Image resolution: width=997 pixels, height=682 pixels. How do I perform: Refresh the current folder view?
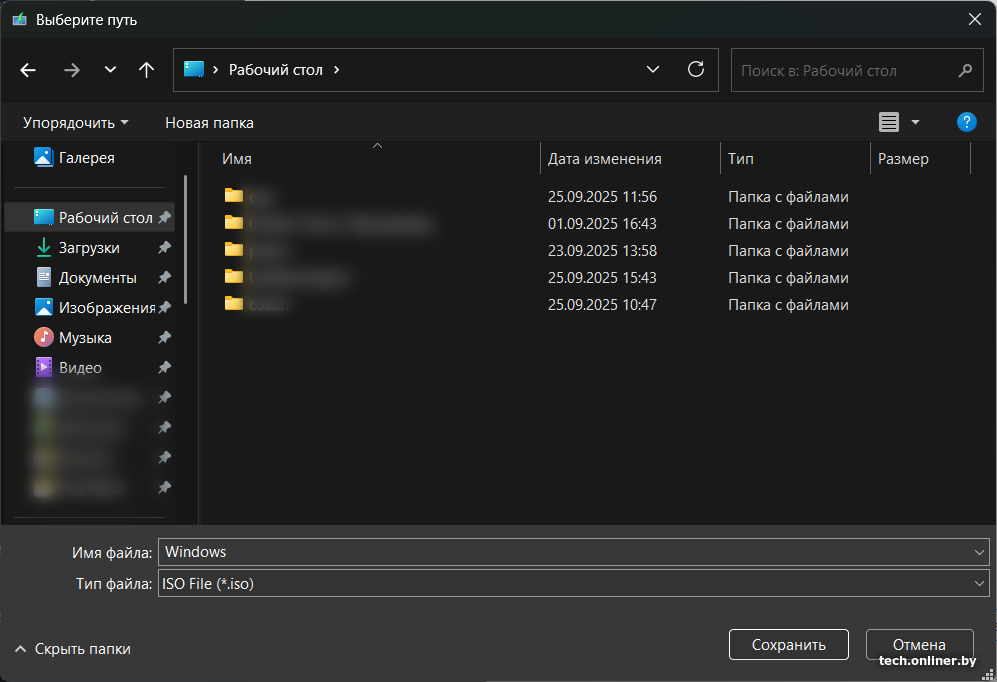[x=696, y=69]
